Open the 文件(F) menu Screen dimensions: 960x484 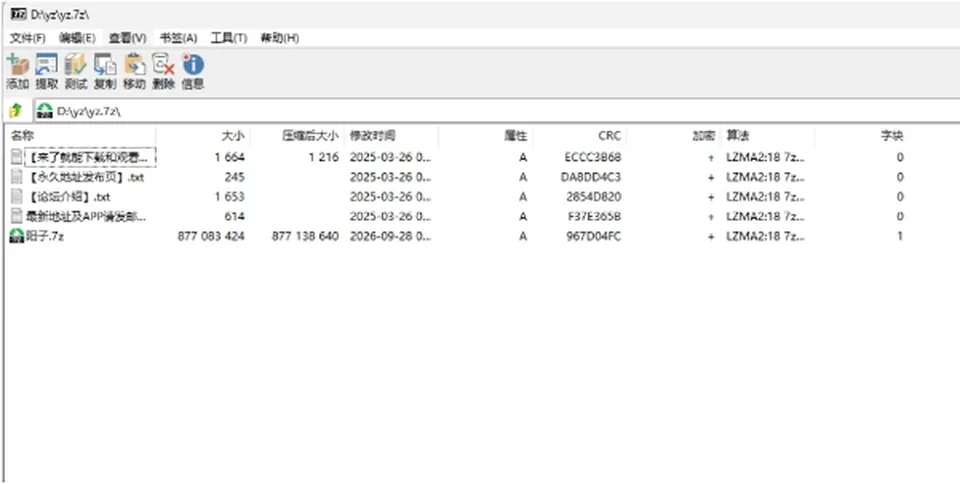point(28,38)
